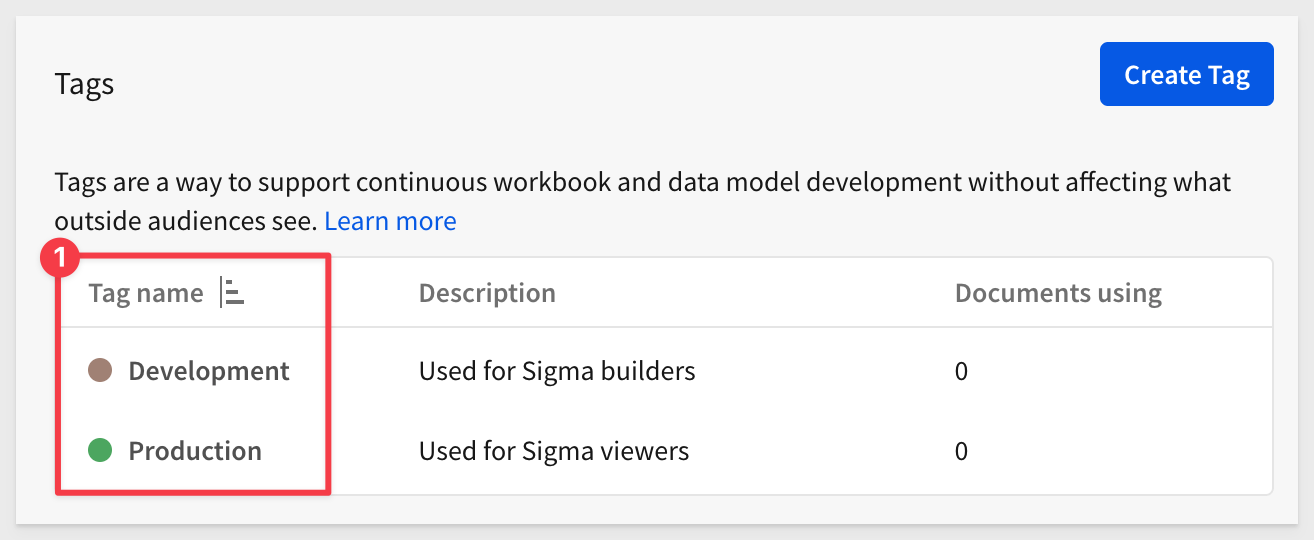Open the Production tag

[195, 450]
